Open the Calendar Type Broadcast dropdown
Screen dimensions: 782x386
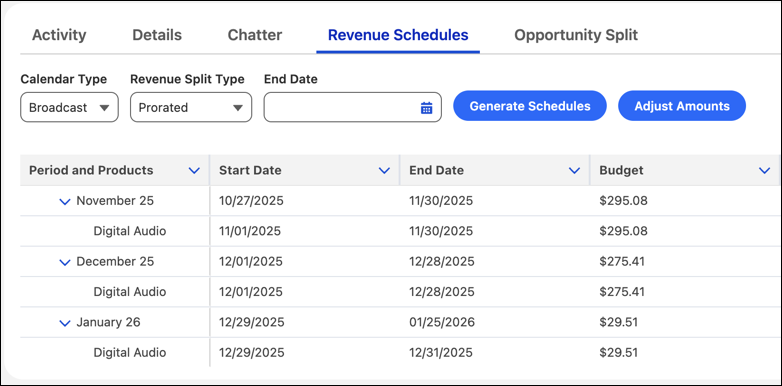69,107
